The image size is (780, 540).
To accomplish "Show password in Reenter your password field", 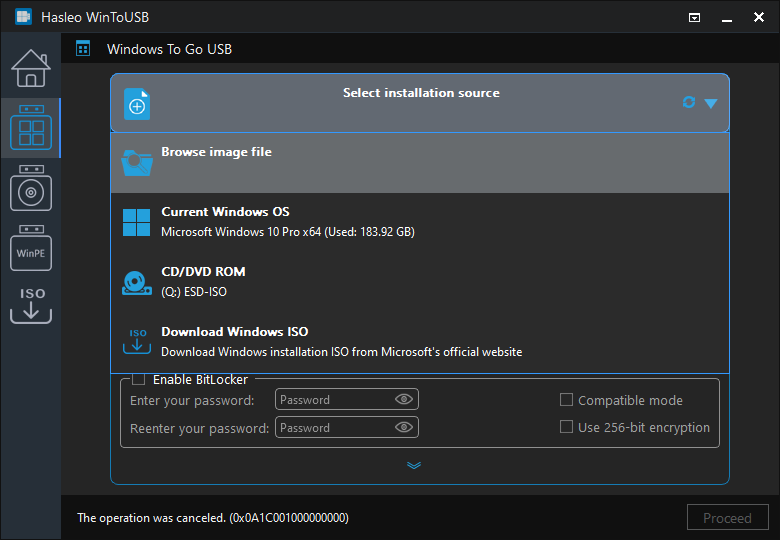I will tap(404, 427).
